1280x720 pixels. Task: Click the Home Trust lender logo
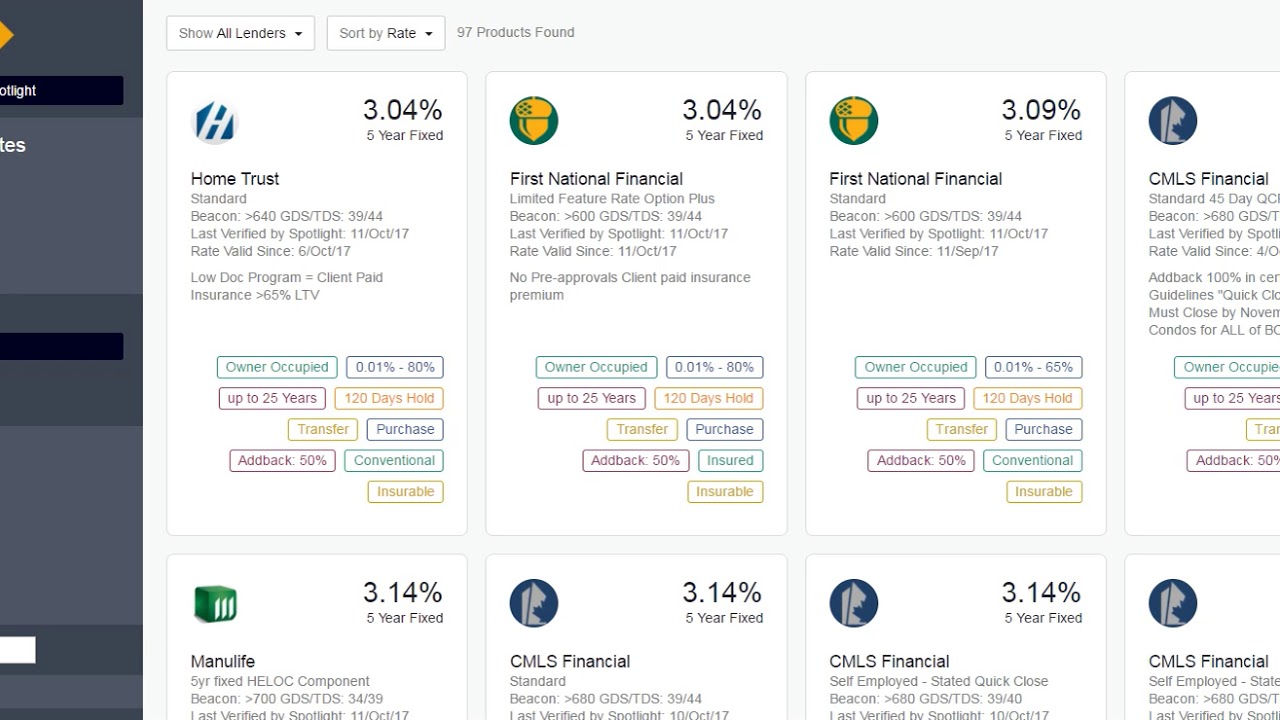click(x=214, y=122)
